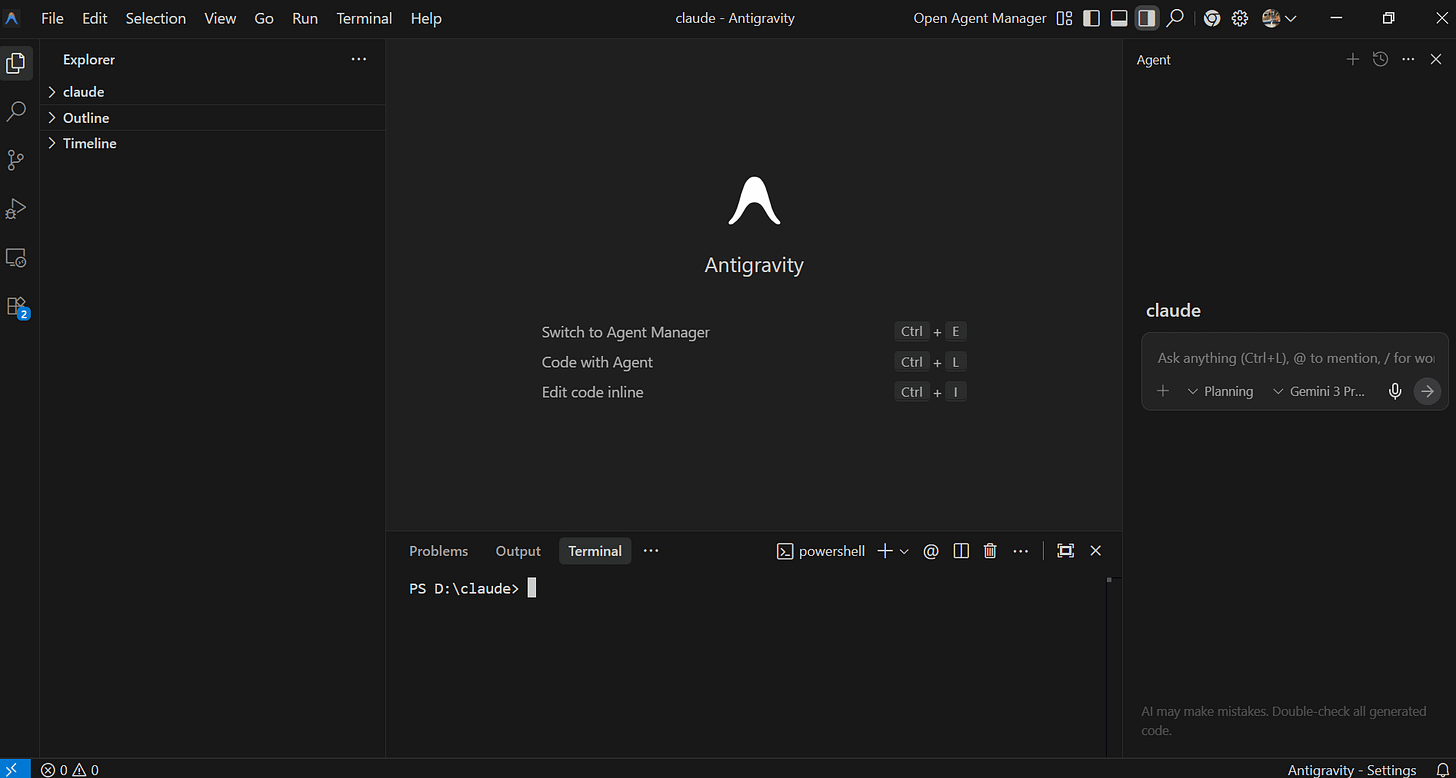Click Code with Agent shortcut link
This screenshot has width=1456, height=778.
coord(597,362)
